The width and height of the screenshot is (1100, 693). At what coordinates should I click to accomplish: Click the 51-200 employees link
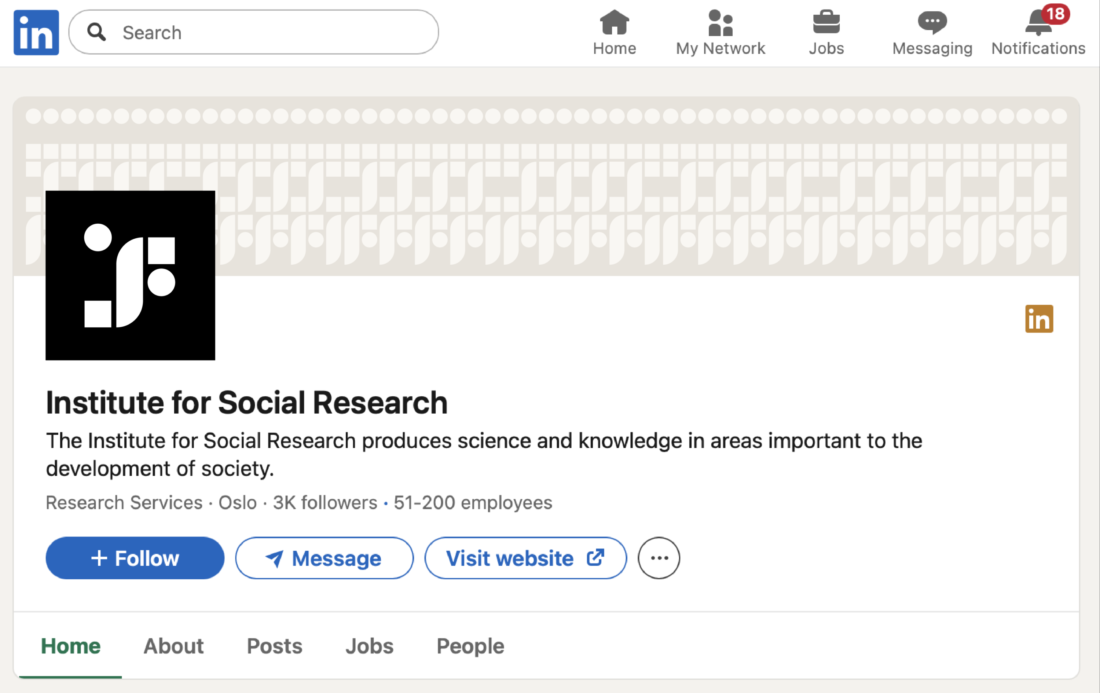tap(473, 503)
